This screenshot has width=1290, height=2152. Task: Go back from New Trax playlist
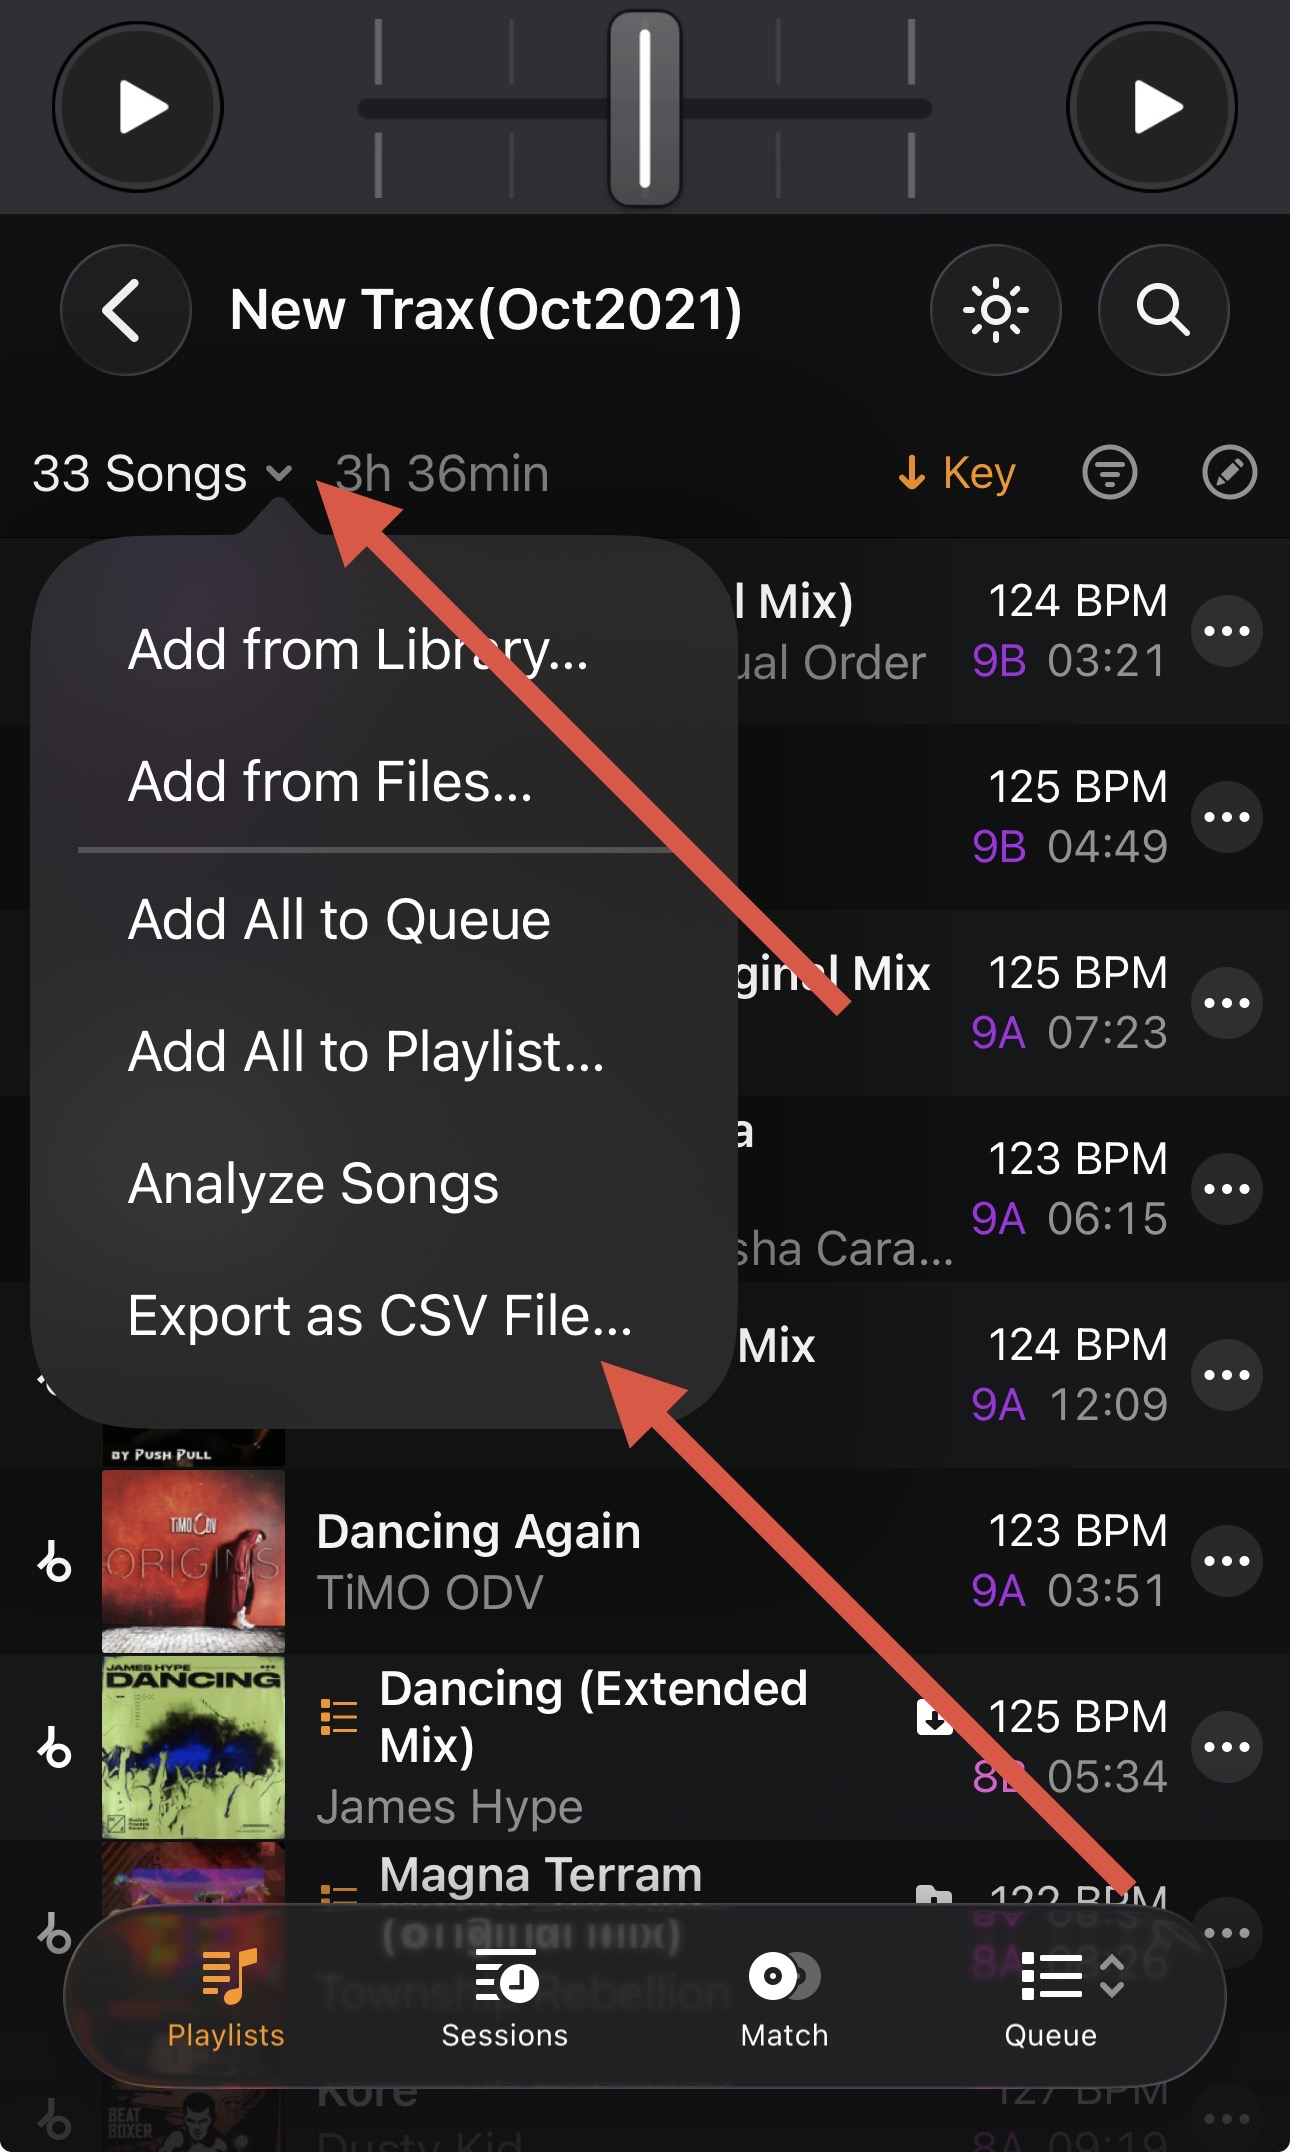[x=125, y=310]
